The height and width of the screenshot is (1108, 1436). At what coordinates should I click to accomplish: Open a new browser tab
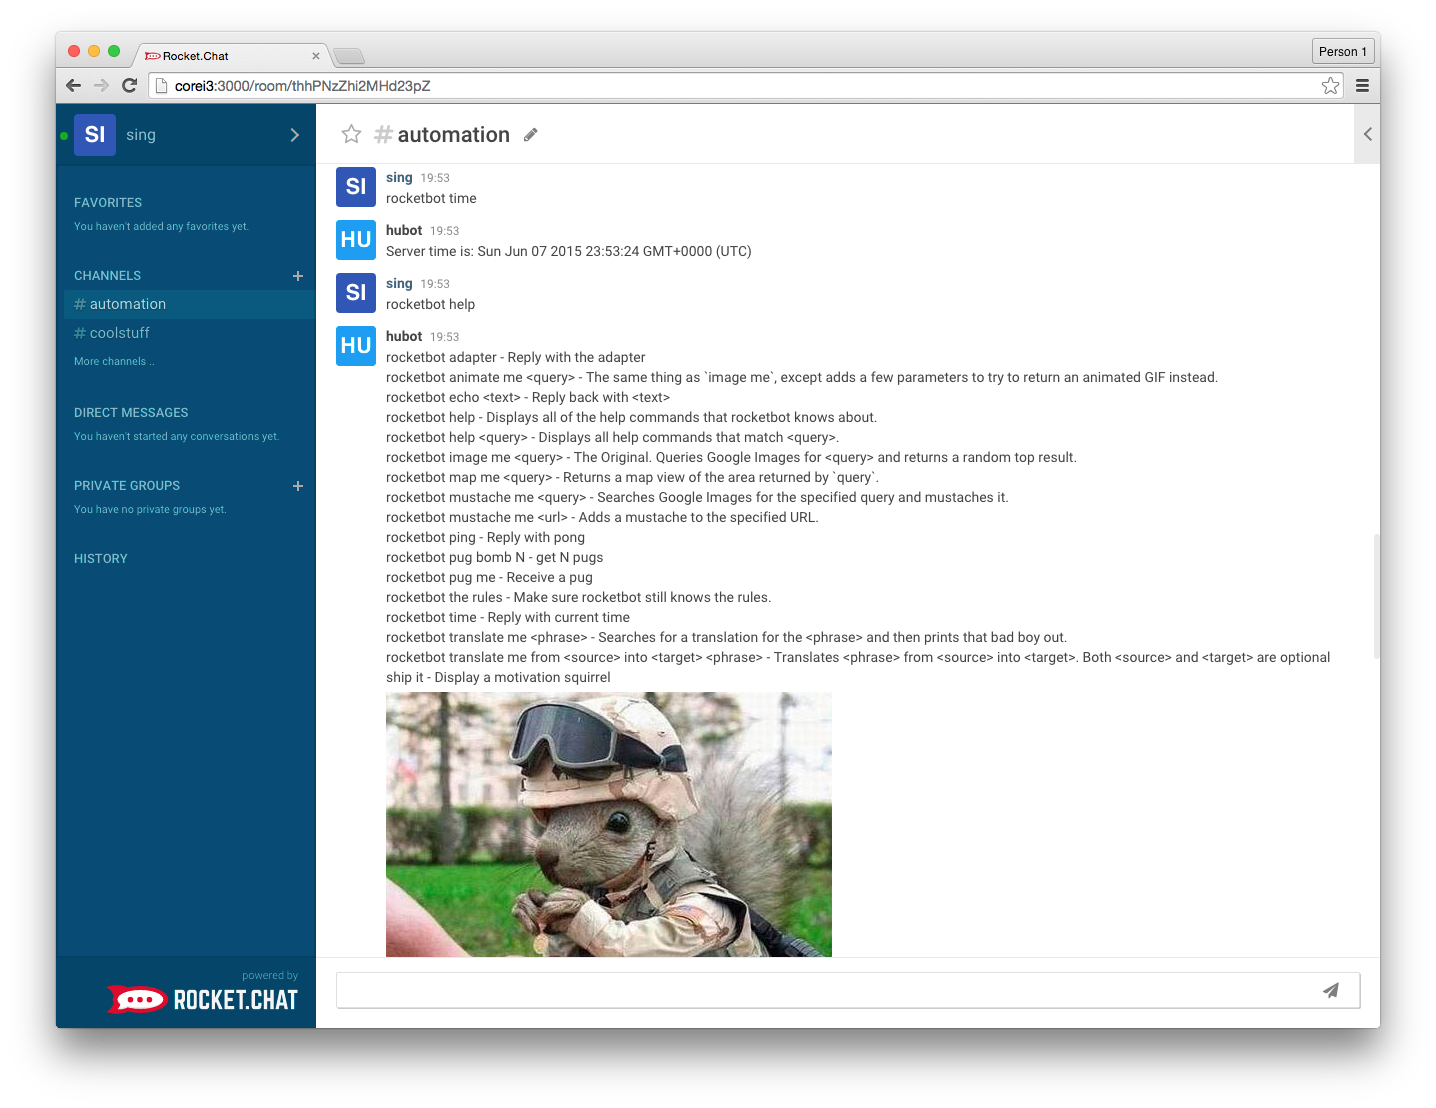coord(349,56)
